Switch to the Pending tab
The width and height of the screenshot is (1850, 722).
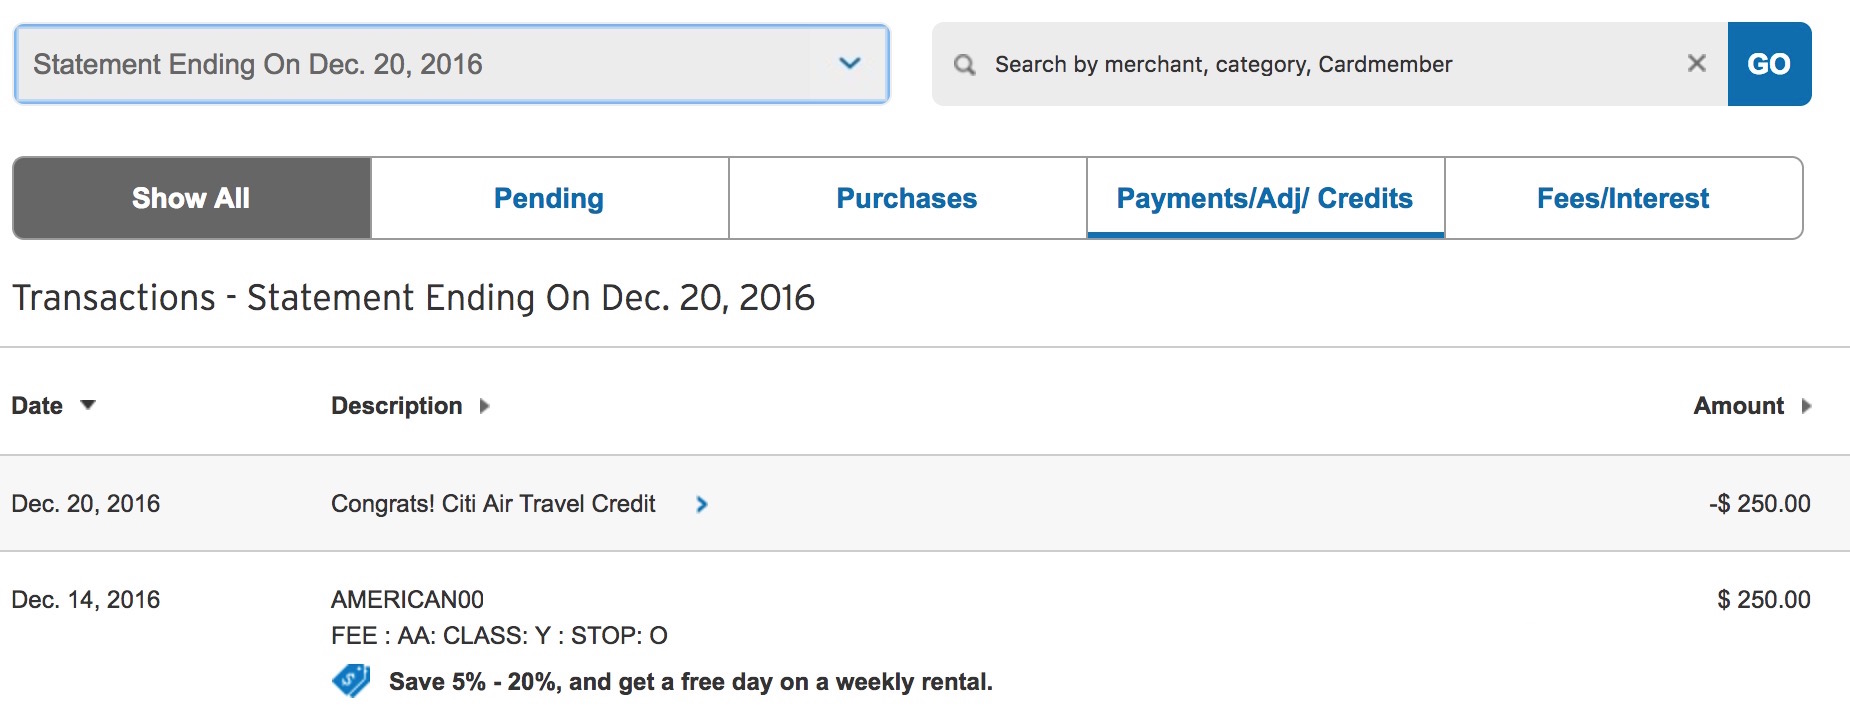pos(549,198)
